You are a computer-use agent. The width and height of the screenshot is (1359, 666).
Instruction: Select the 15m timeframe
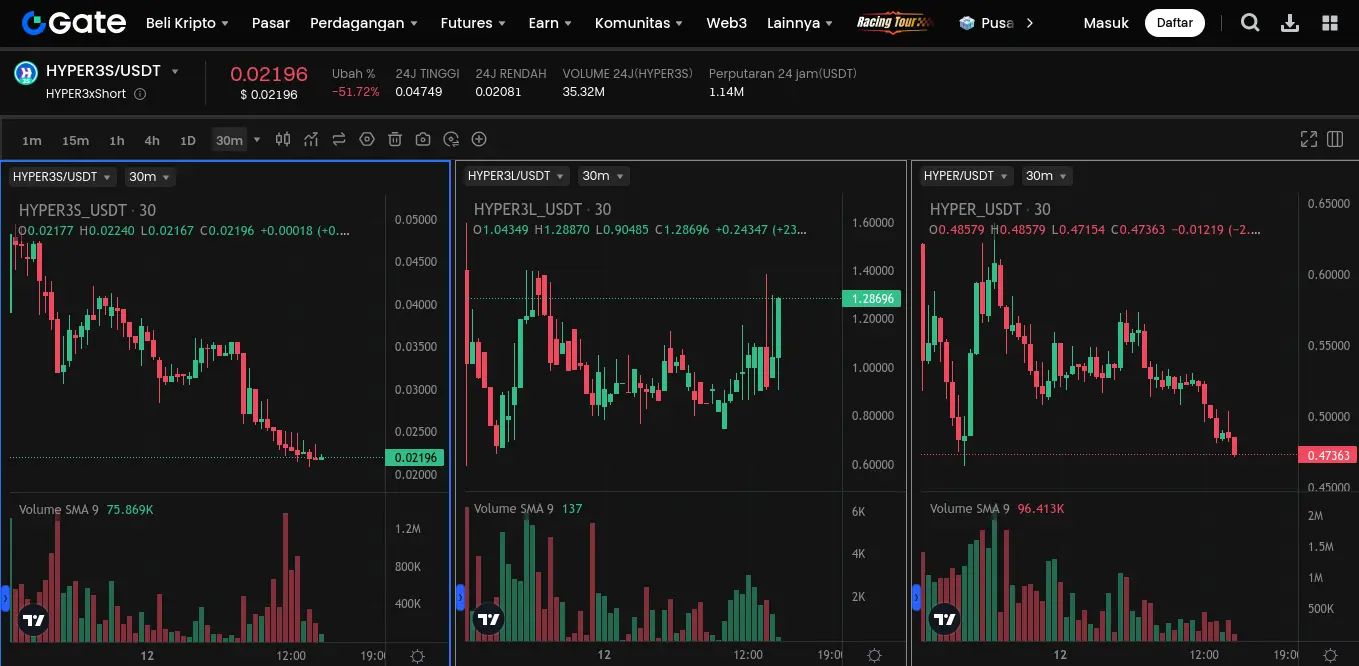(75, 140)
